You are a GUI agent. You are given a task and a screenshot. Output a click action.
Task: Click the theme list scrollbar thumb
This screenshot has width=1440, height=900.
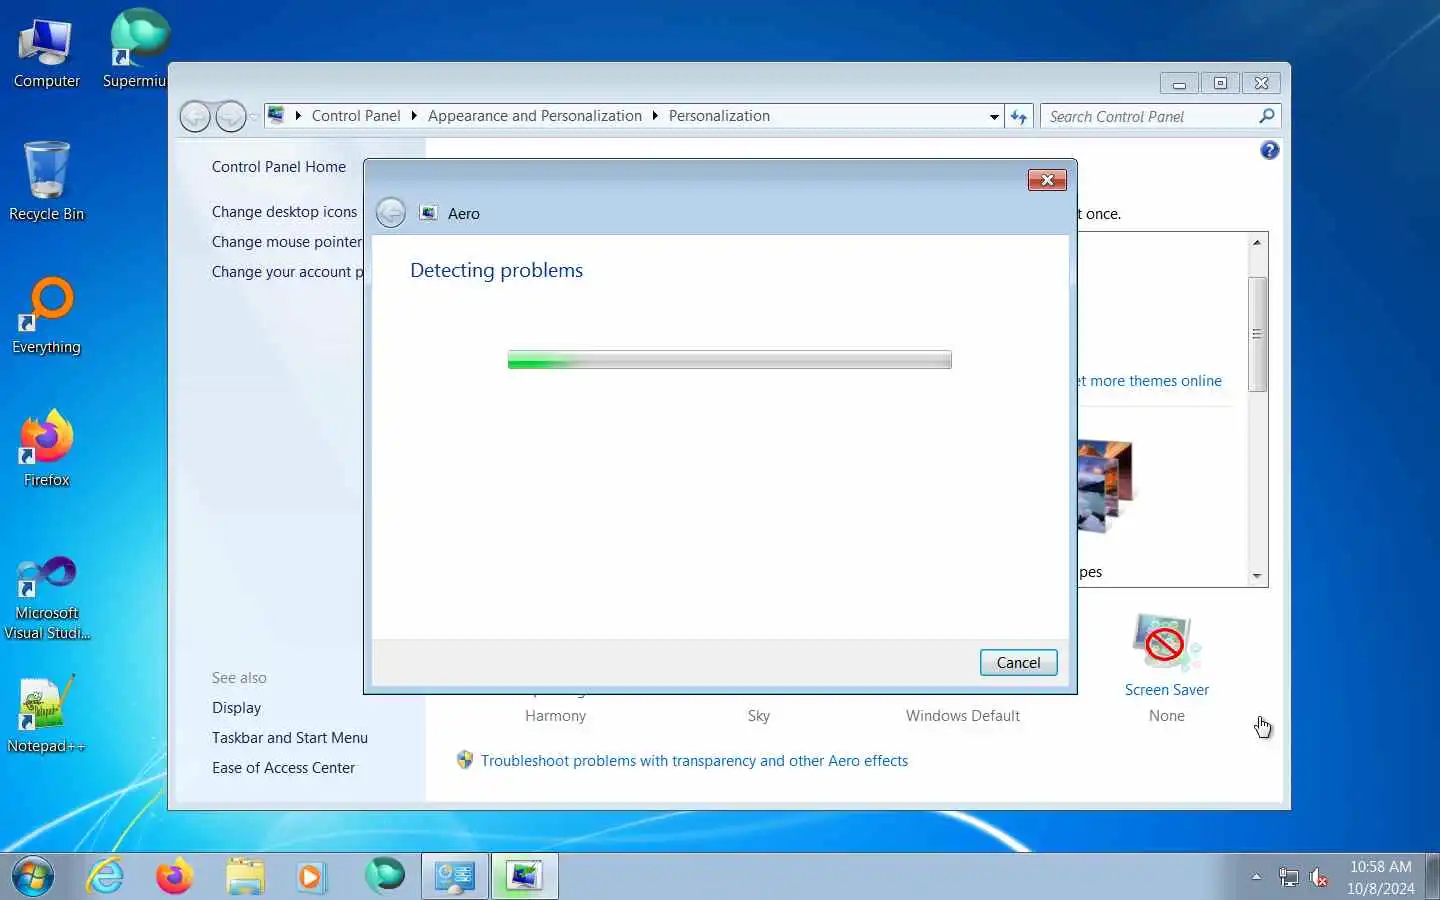coord(1257,334)
